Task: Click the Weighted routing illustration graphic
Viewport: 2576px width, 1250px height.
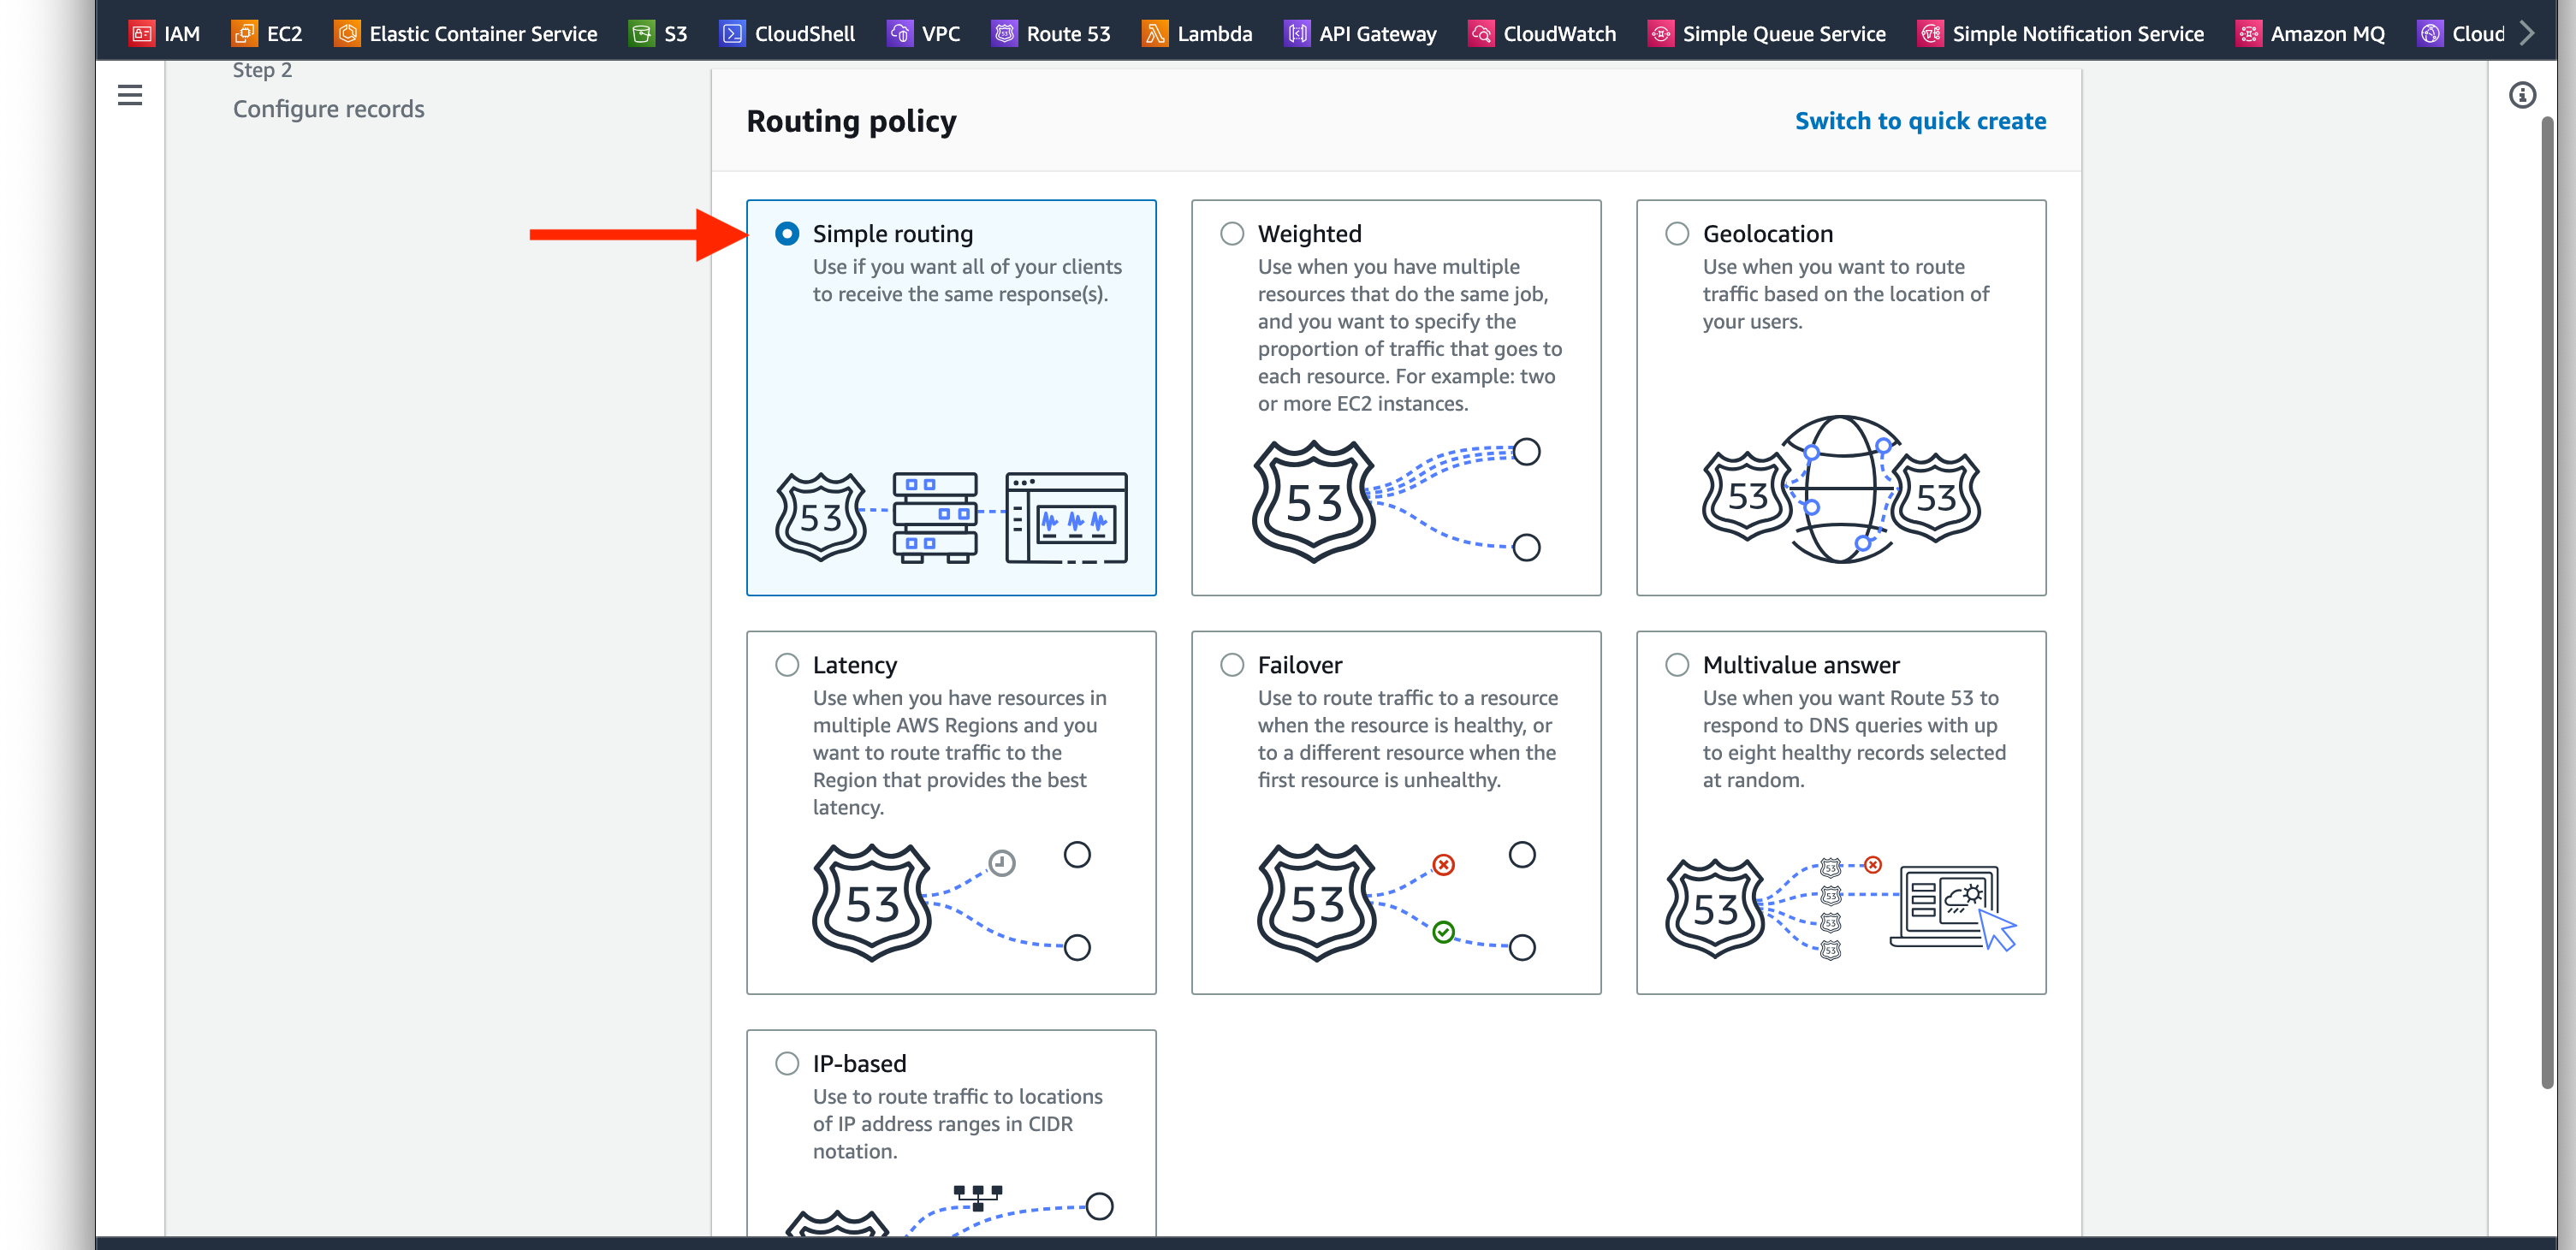Action: [x=1396, y=501]
